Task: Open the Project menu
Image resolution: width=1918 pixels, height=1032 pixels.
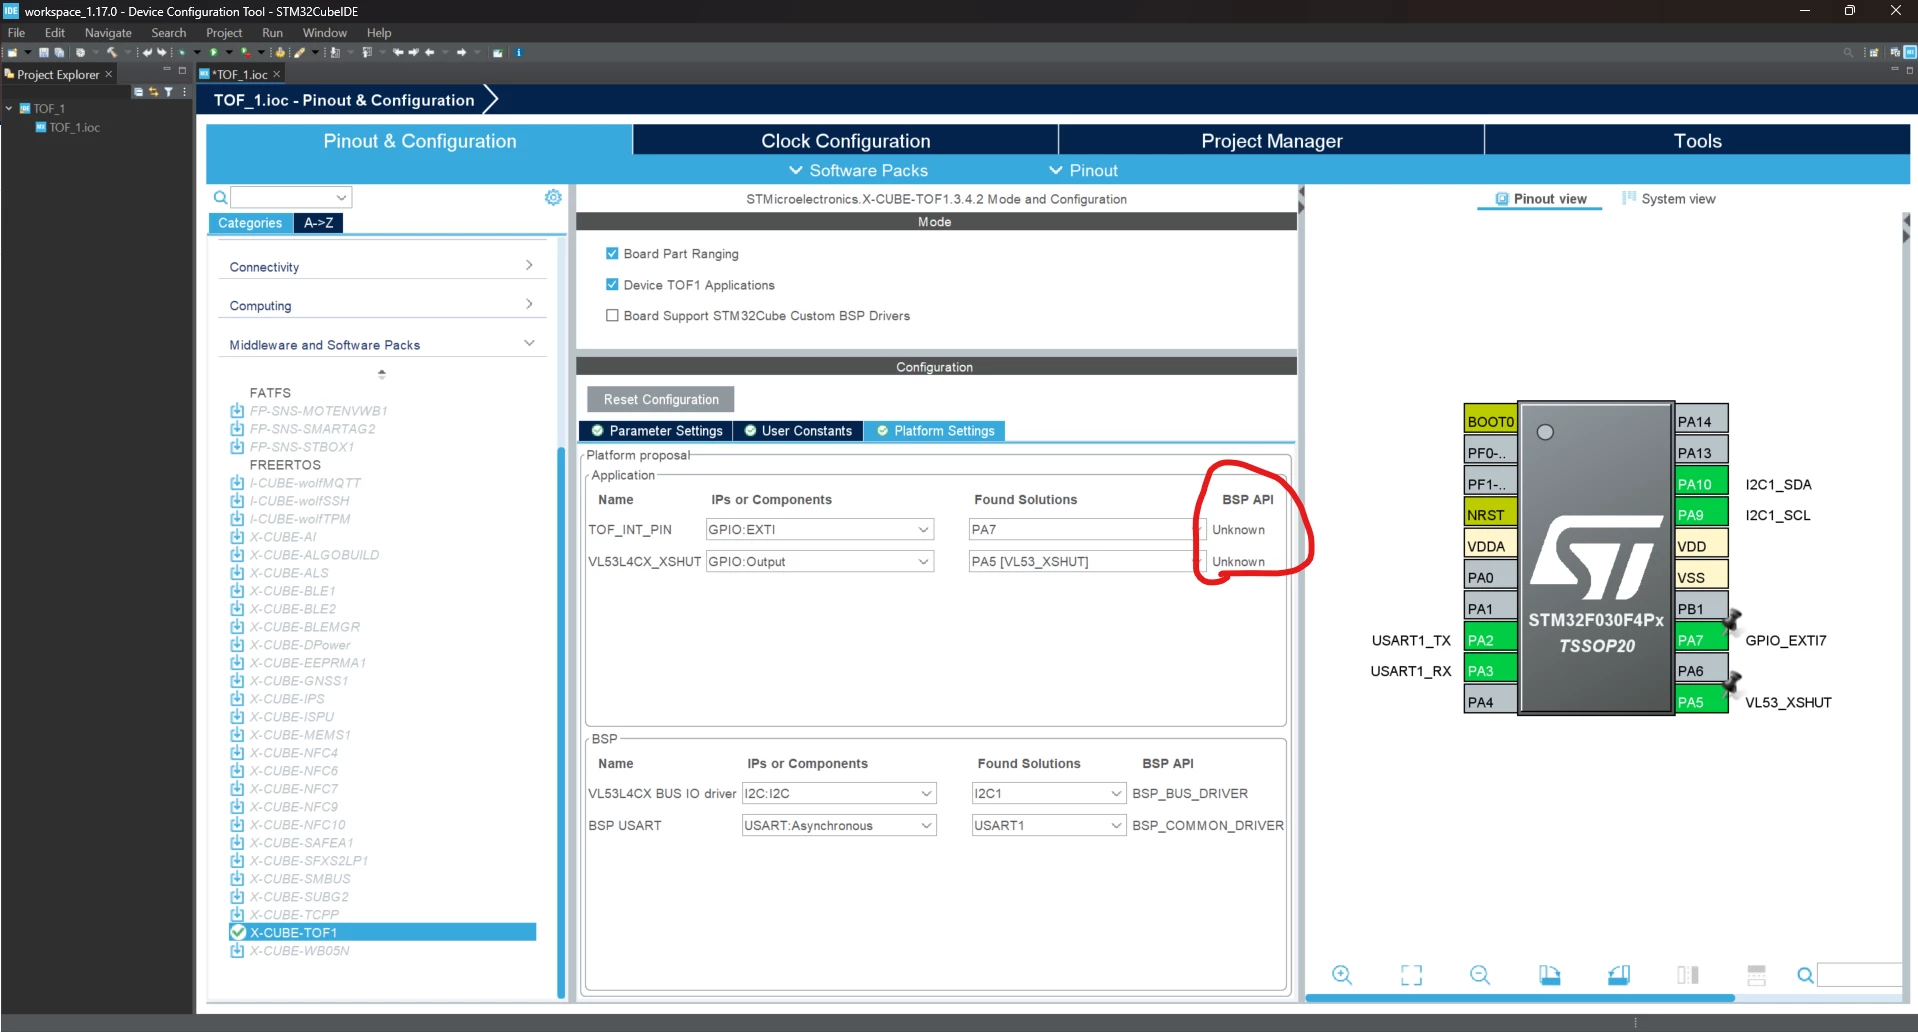Action: 224,33
